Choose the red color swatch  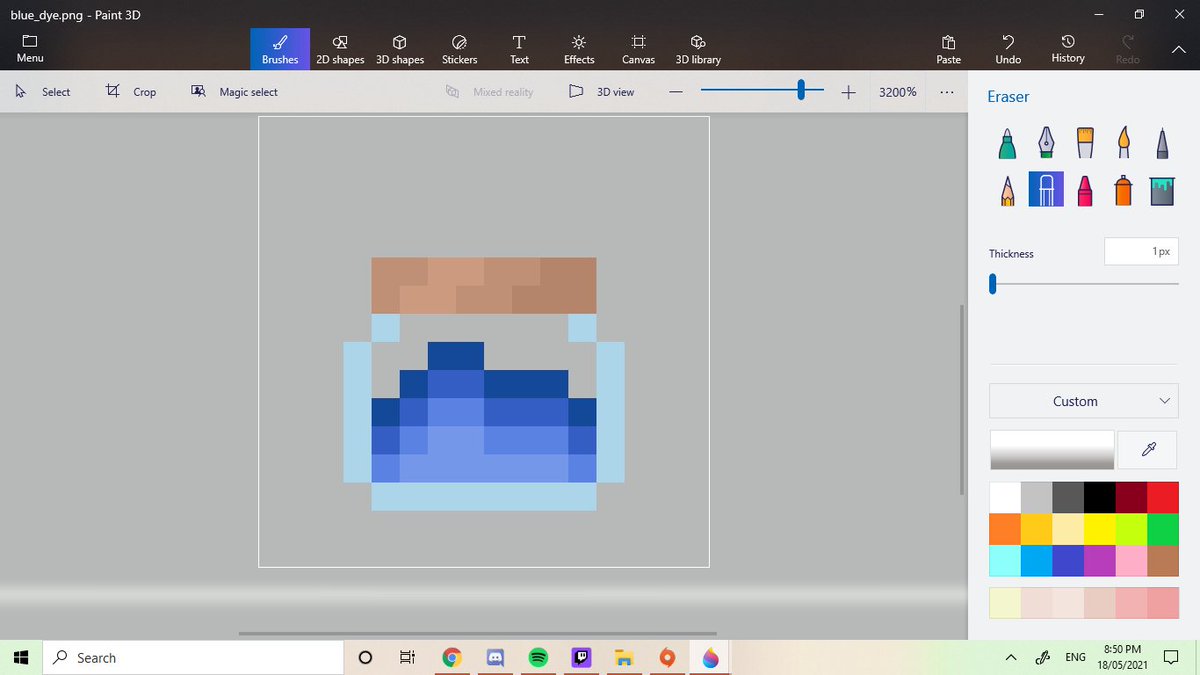coord(1162,498)
